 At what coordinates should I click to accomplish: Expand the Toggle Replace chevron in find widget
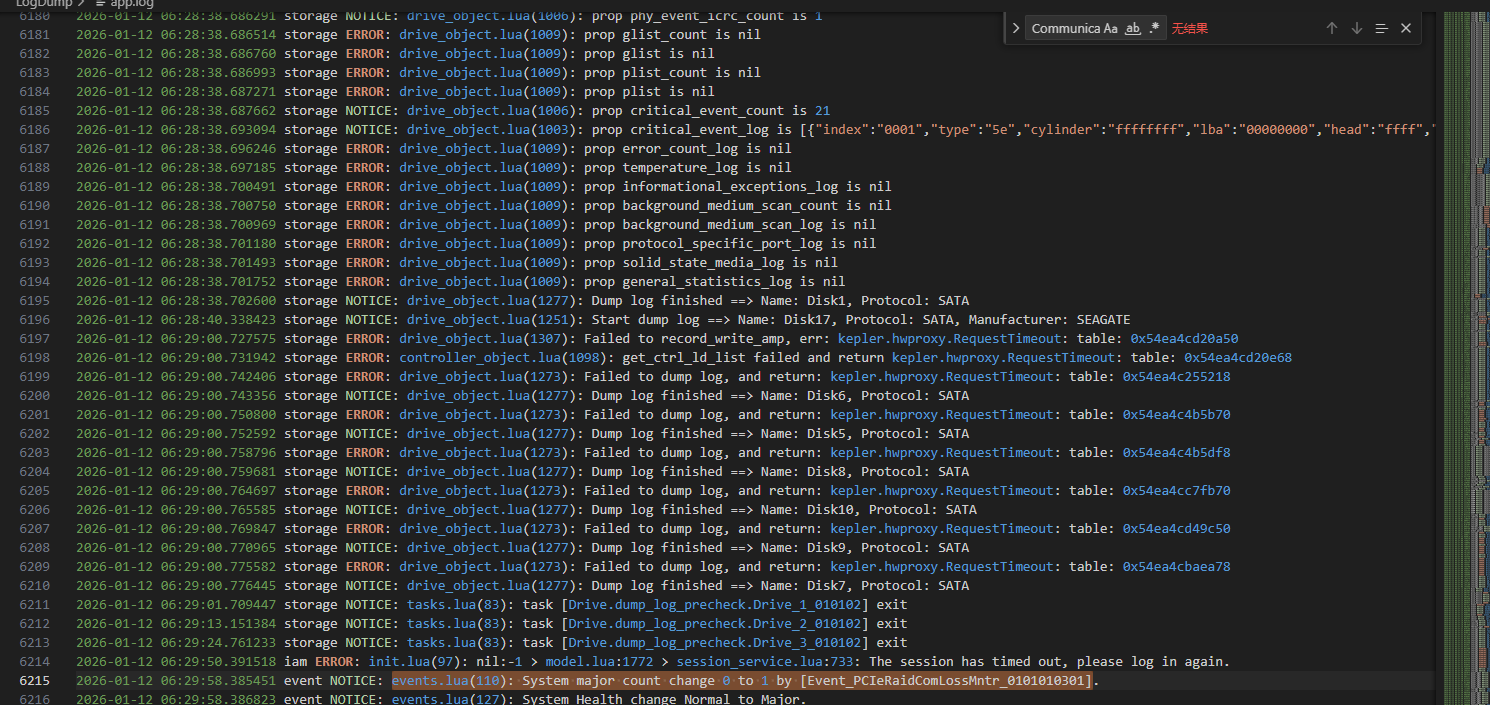[x=1016, y=28]
